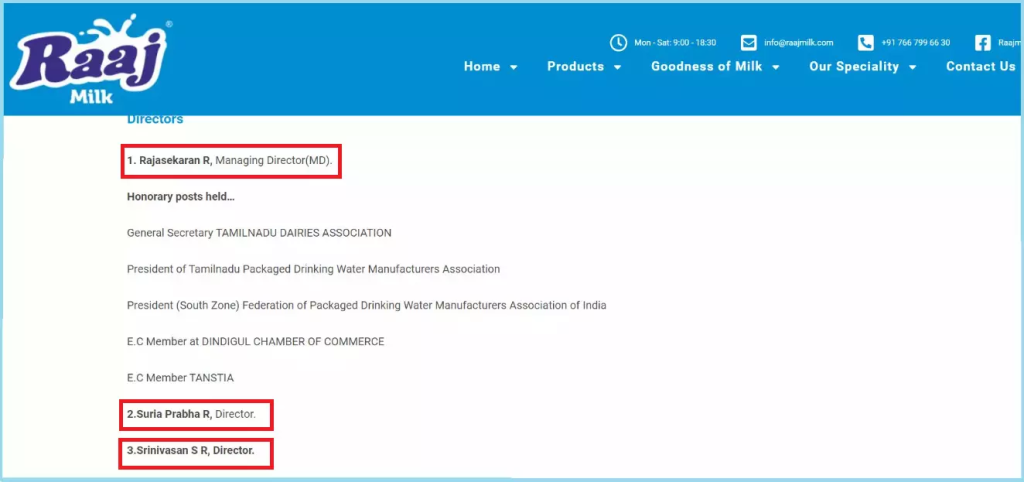The width and height of the screenshot is (1024, 482).
Task: Click President (South Zone) Federation line
Action: pyautogui.click(x=366, y=305)
